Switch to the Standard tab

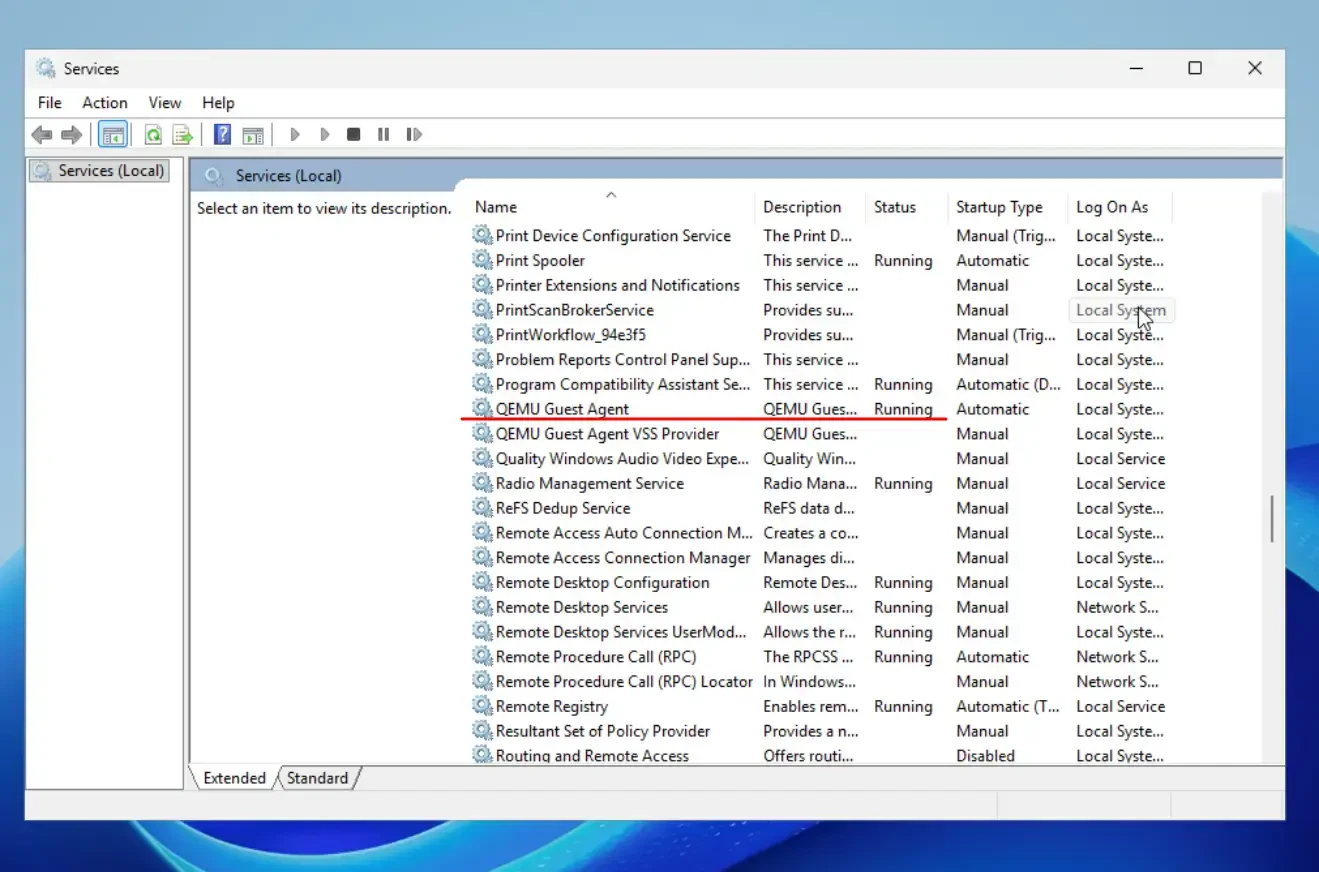pyautogui.click(x=317, y=778)
